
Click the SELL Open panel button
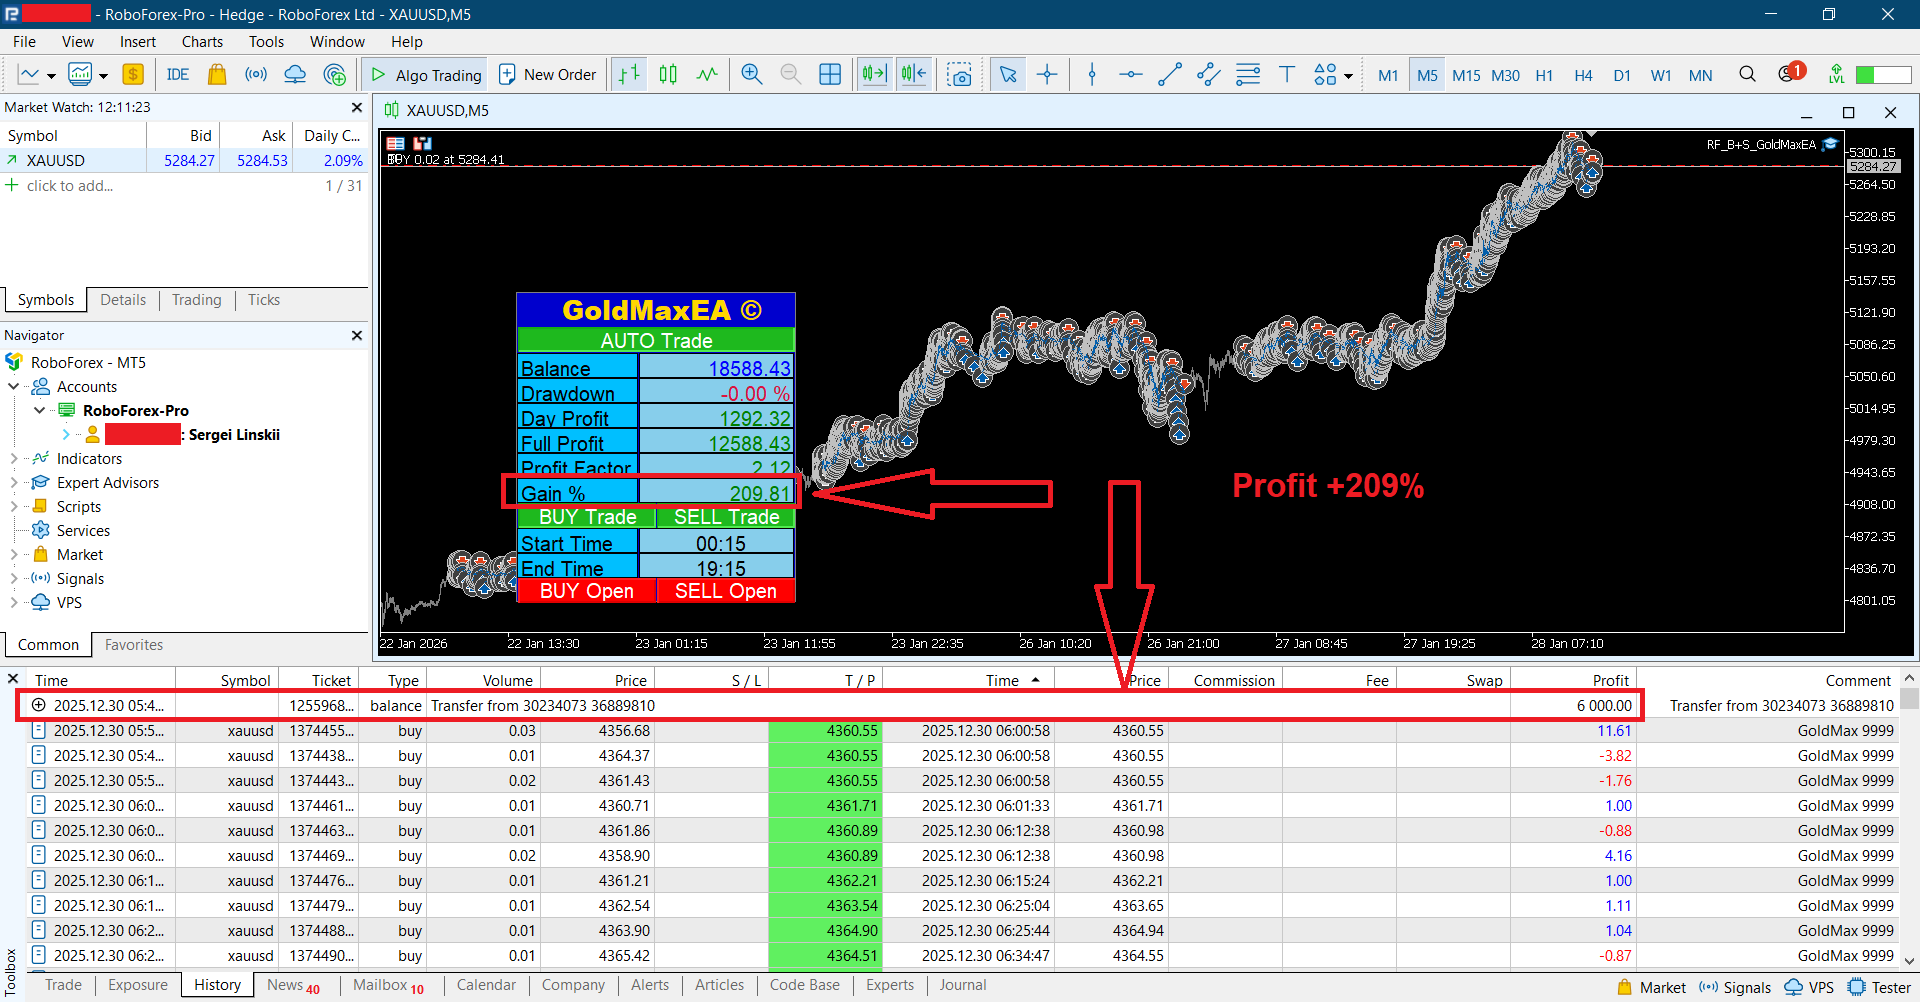tap(725, 591)
